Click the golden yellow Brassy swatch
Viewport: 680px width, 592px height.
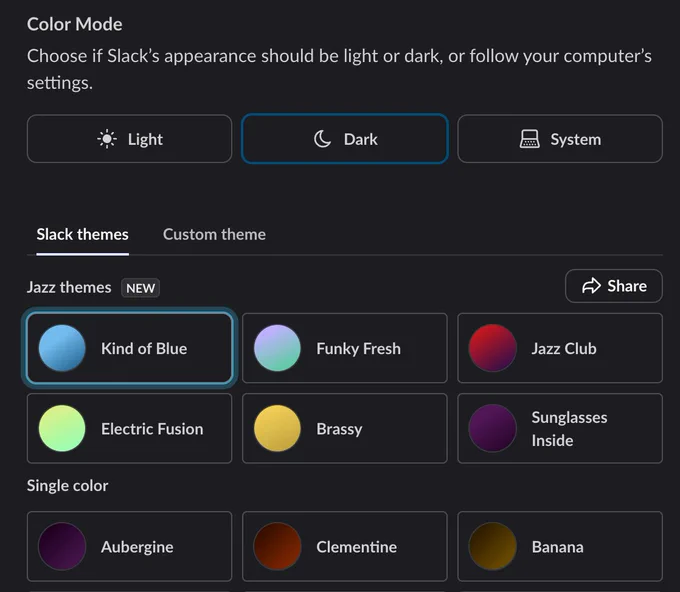tap(277, 428)
